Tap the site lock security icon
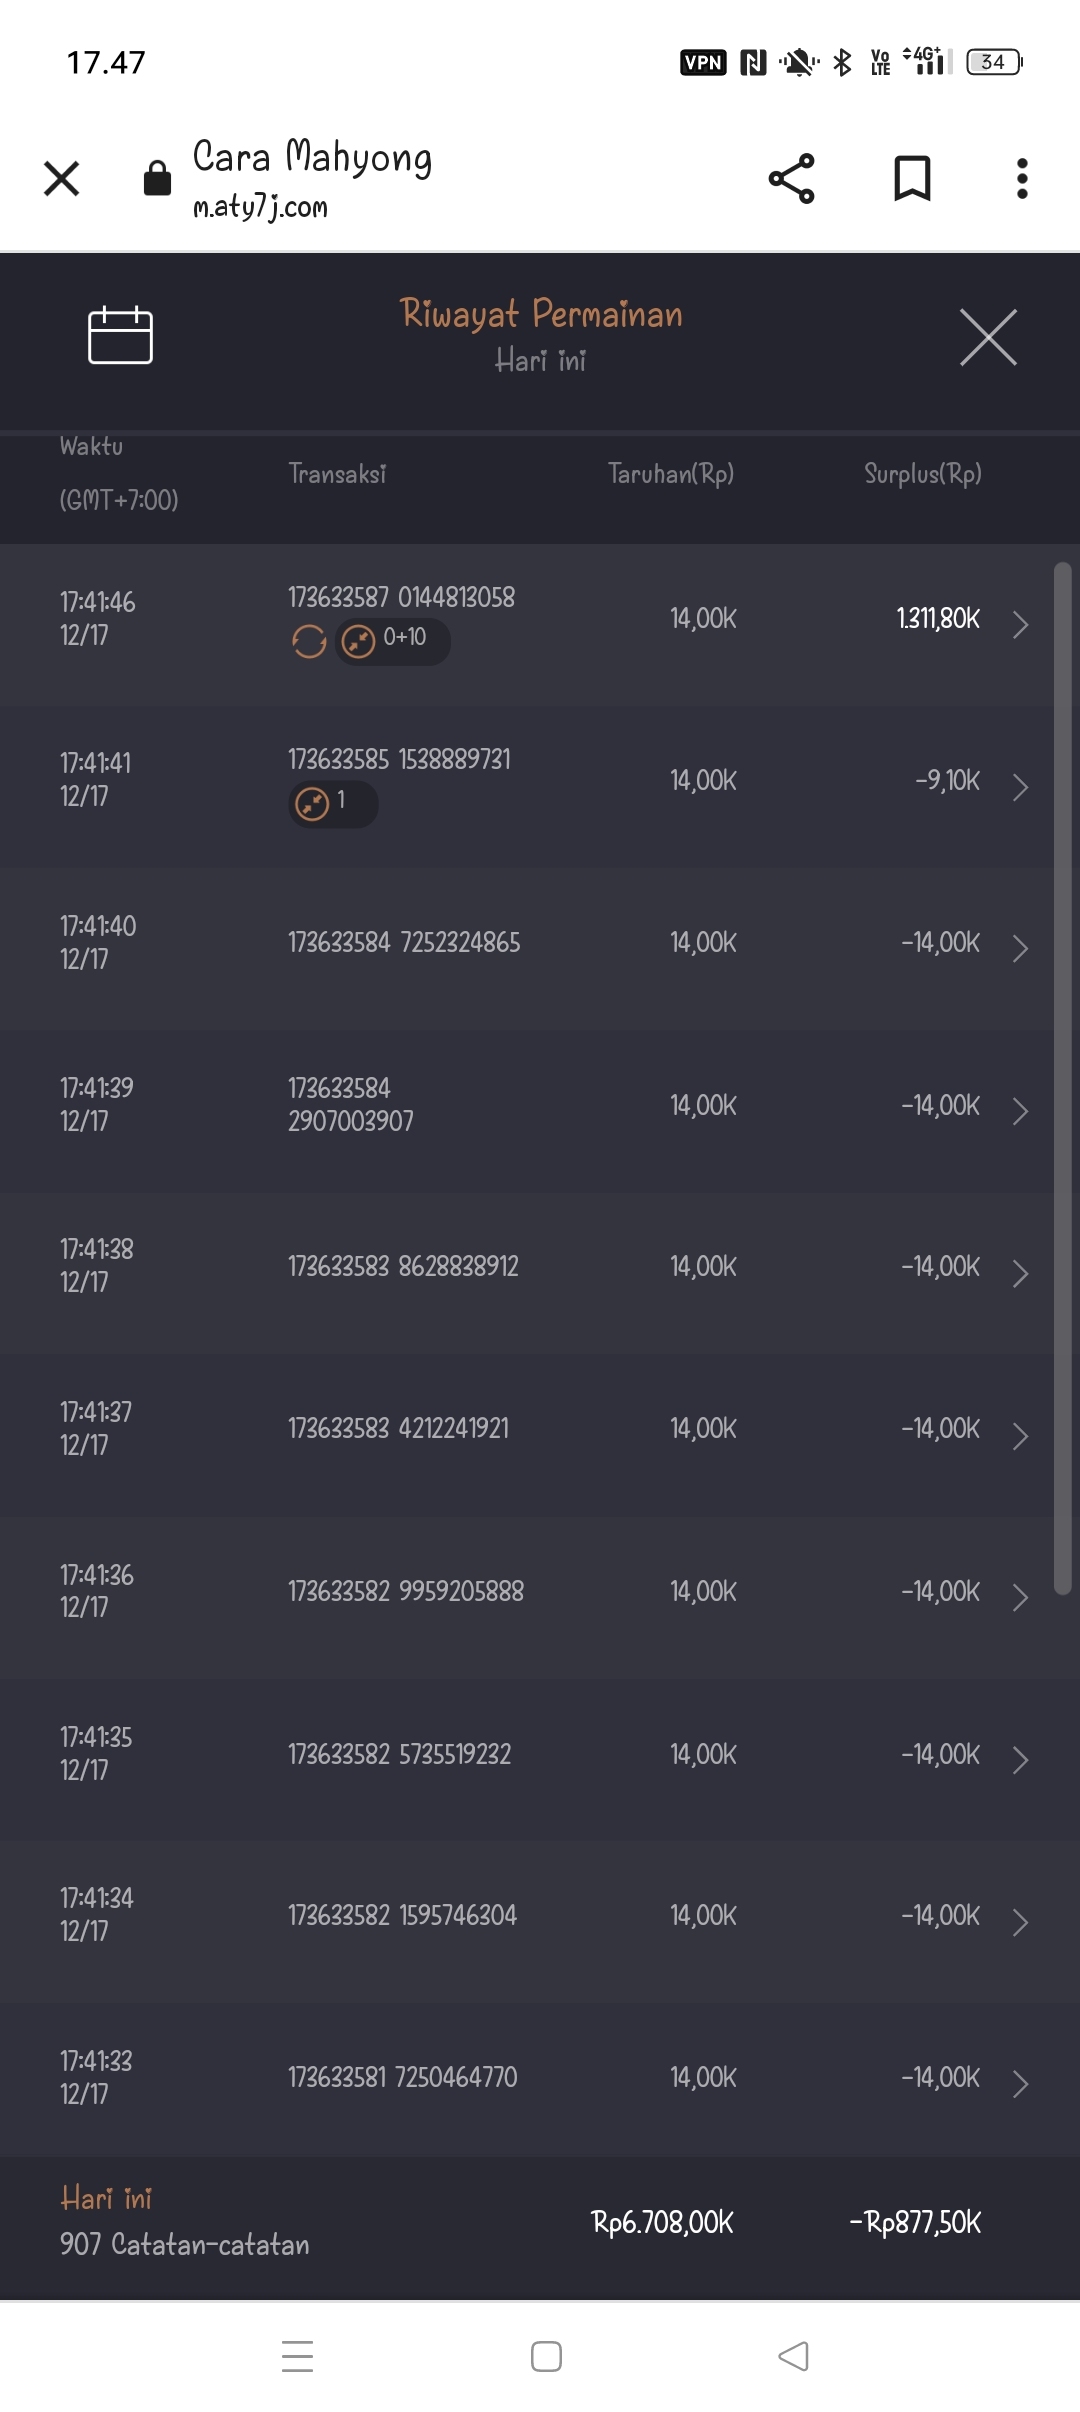 [157, 179]
